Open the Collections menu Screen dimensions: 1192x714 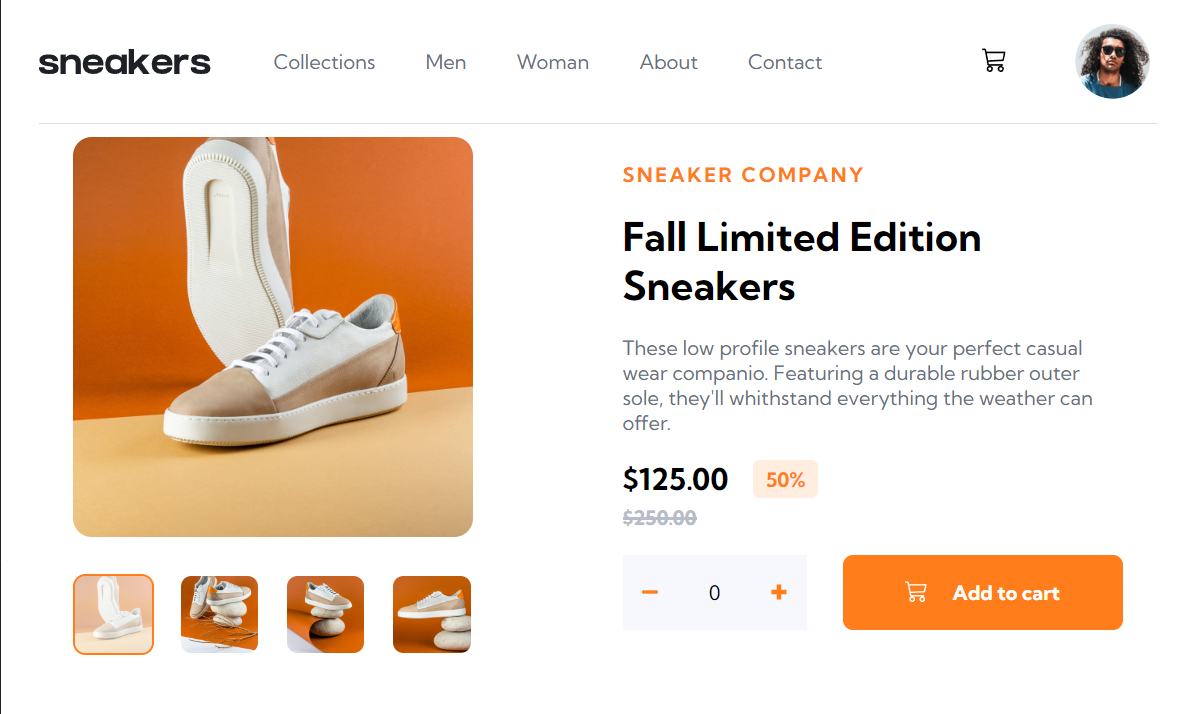tap(324, 62)
